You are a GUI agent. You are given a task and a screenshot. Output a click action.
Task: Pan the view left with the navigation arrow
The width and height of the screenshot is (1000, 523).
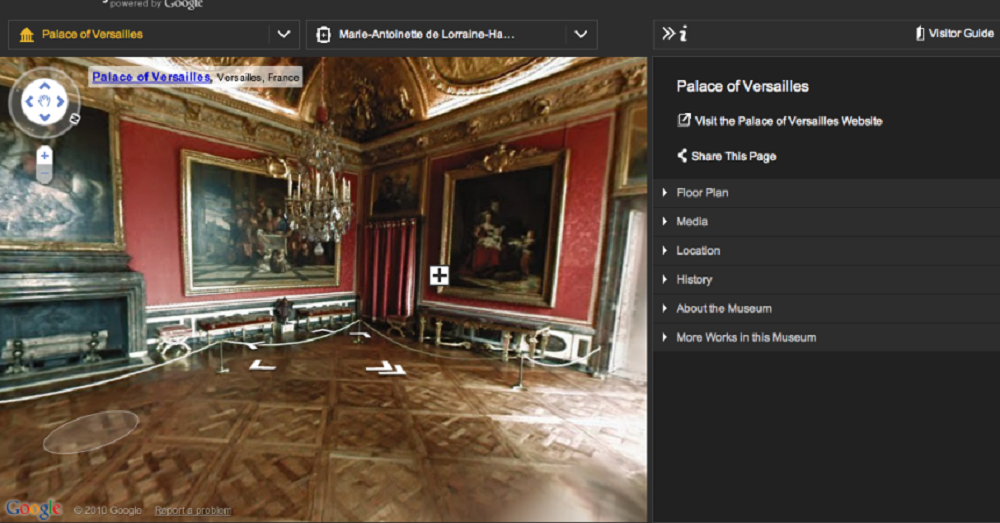click(29, 101)
